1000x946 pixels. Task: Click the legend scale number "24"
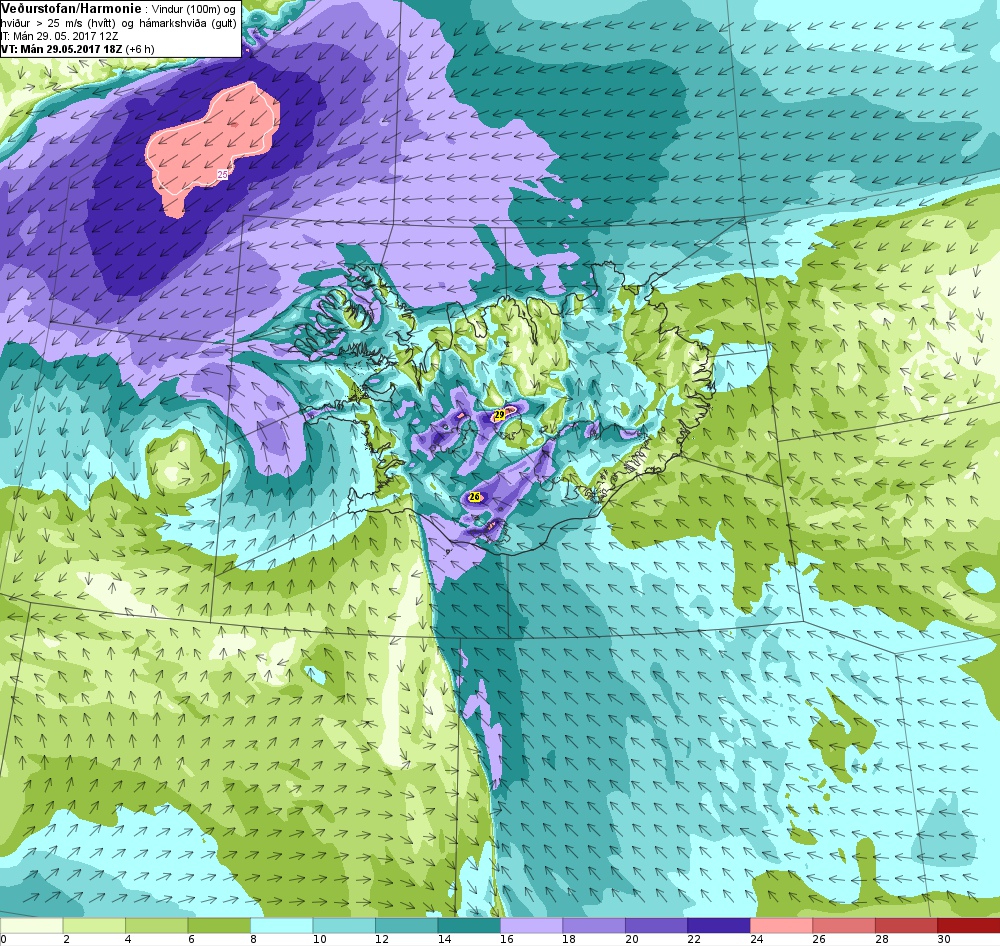756,939
